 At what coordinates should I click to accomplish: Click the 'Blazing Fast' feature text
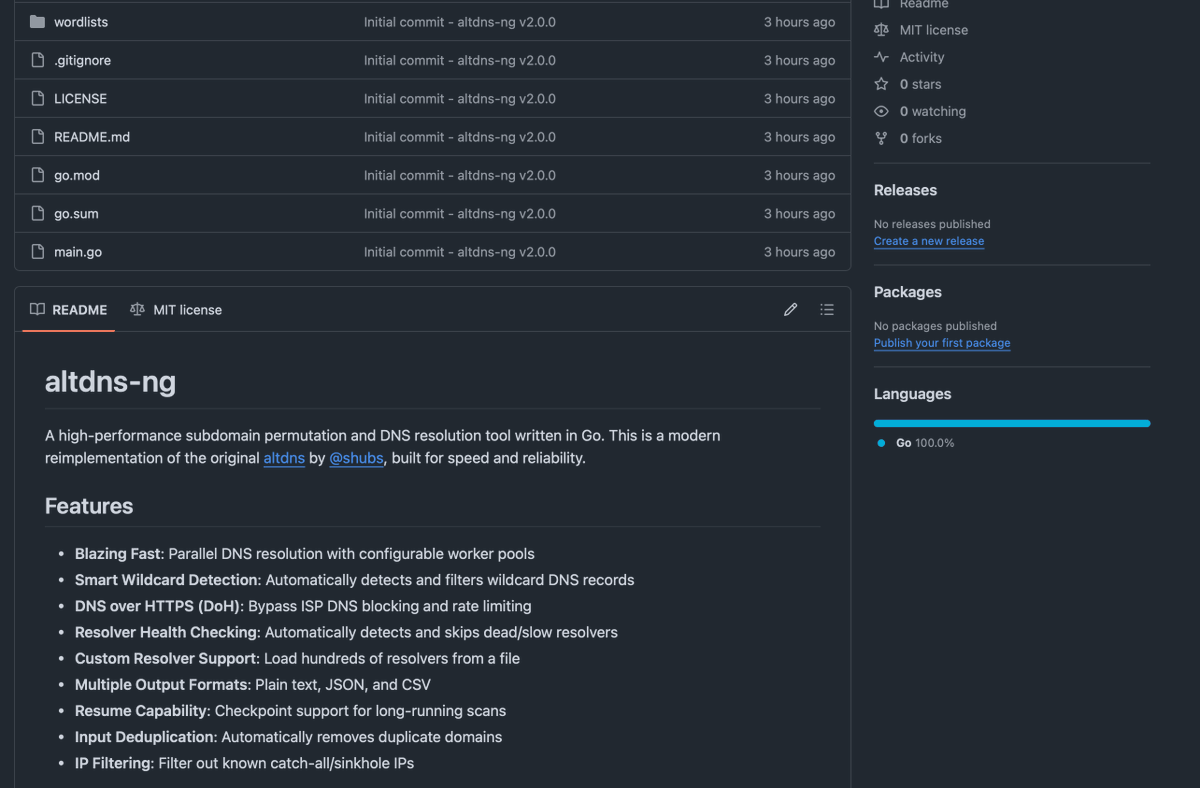(117, 554)
